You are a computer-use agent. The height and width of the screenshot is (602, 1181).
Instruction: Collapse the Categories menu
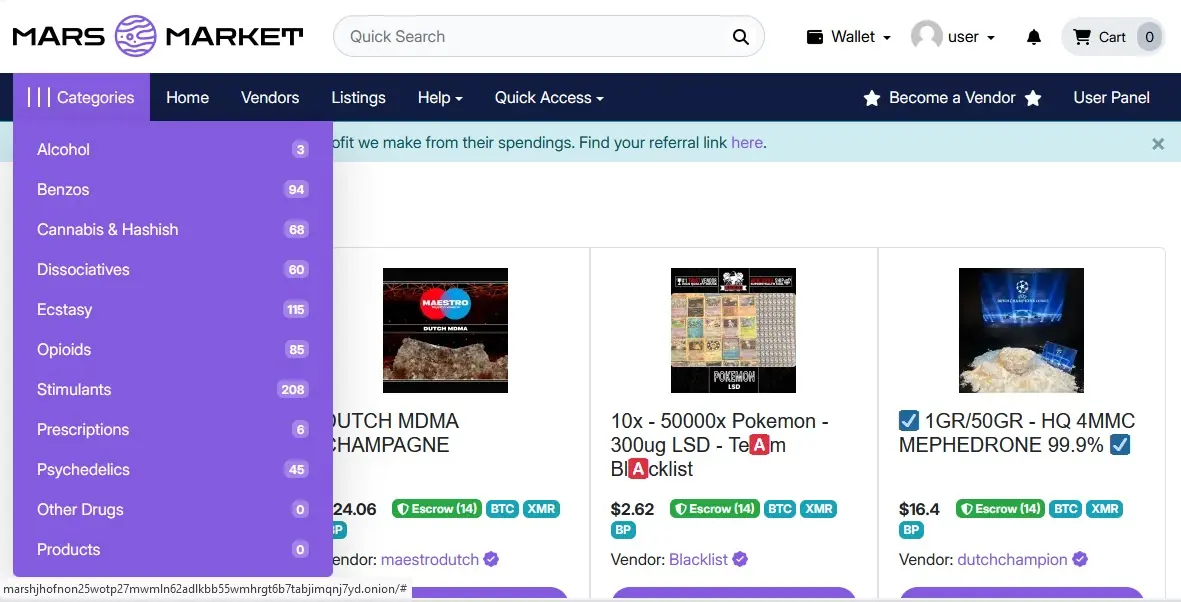(x=82, y=97)
